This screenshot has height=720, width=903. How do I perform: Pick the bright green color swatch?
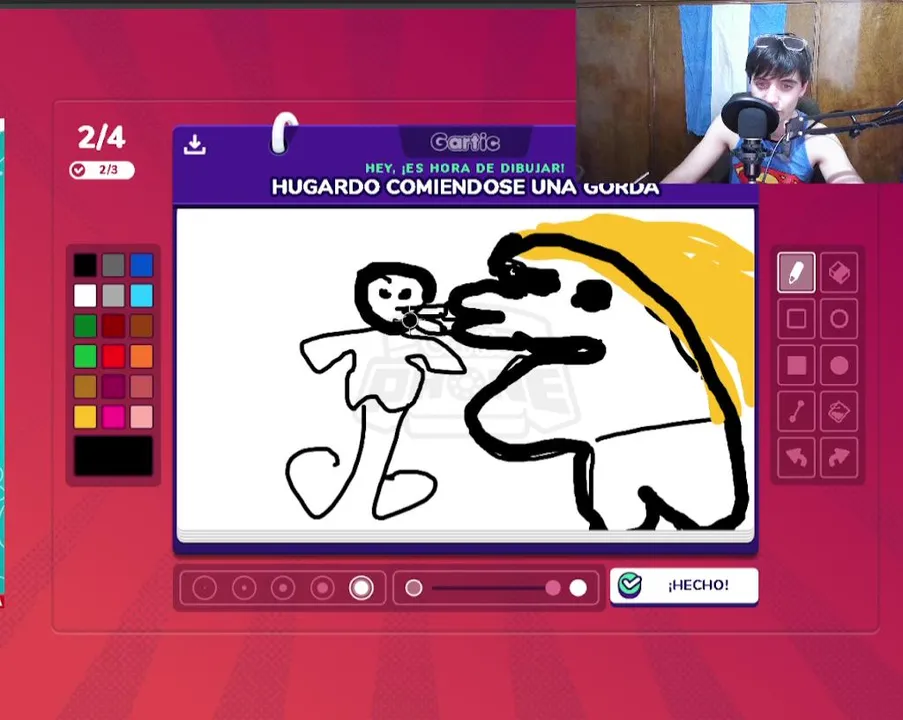pyautogui.click(x=85, y=357)
